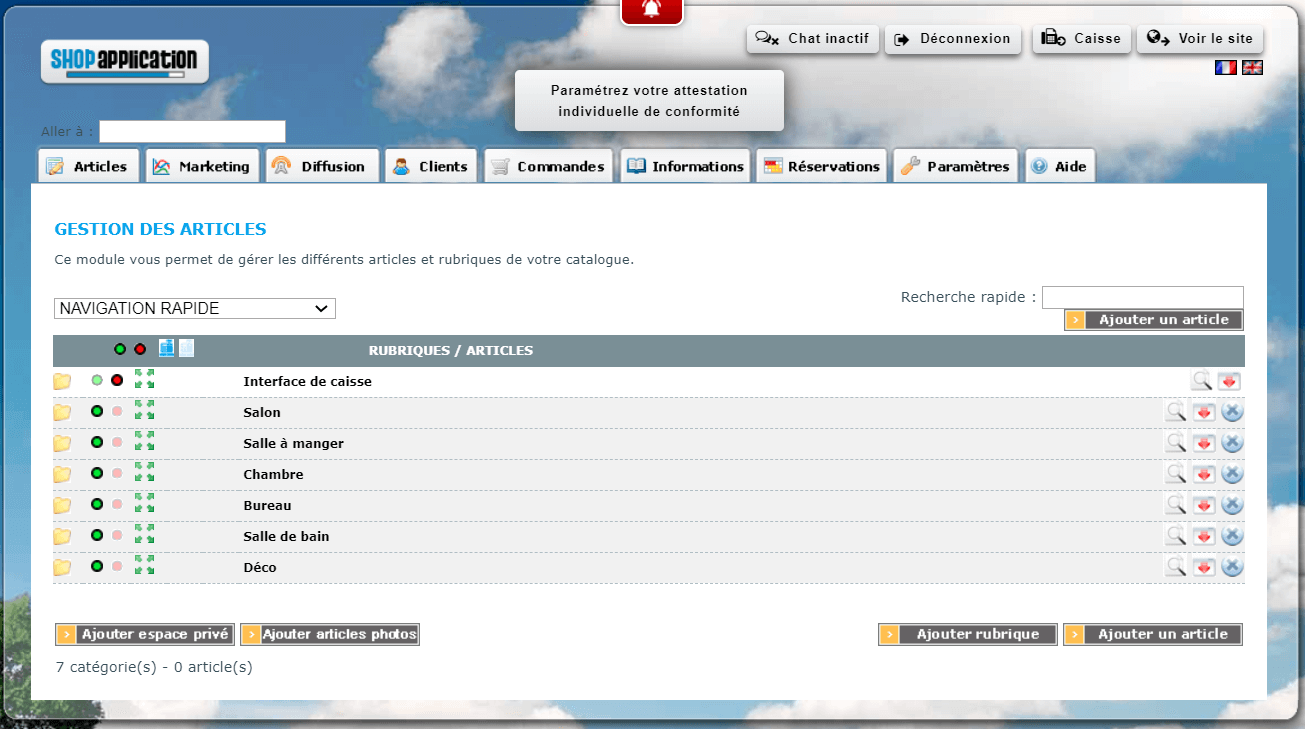Click the Déconnexion button

(x=953, y=39)
